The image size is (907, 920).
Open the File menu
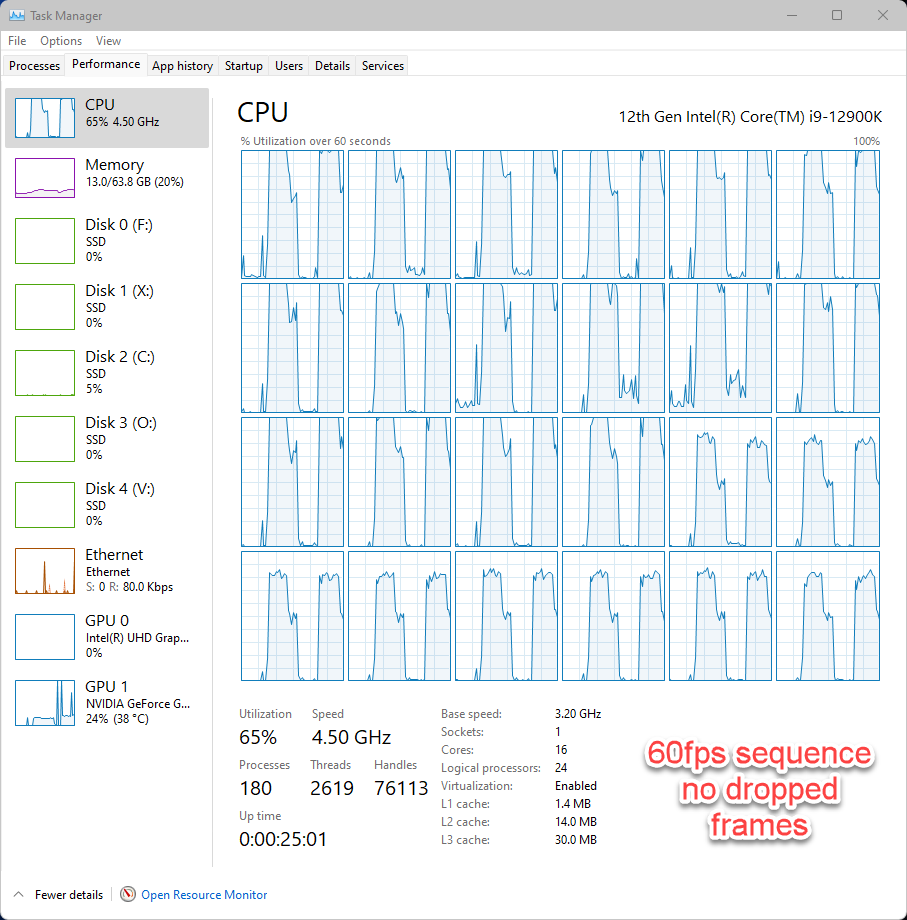(16, 41)
